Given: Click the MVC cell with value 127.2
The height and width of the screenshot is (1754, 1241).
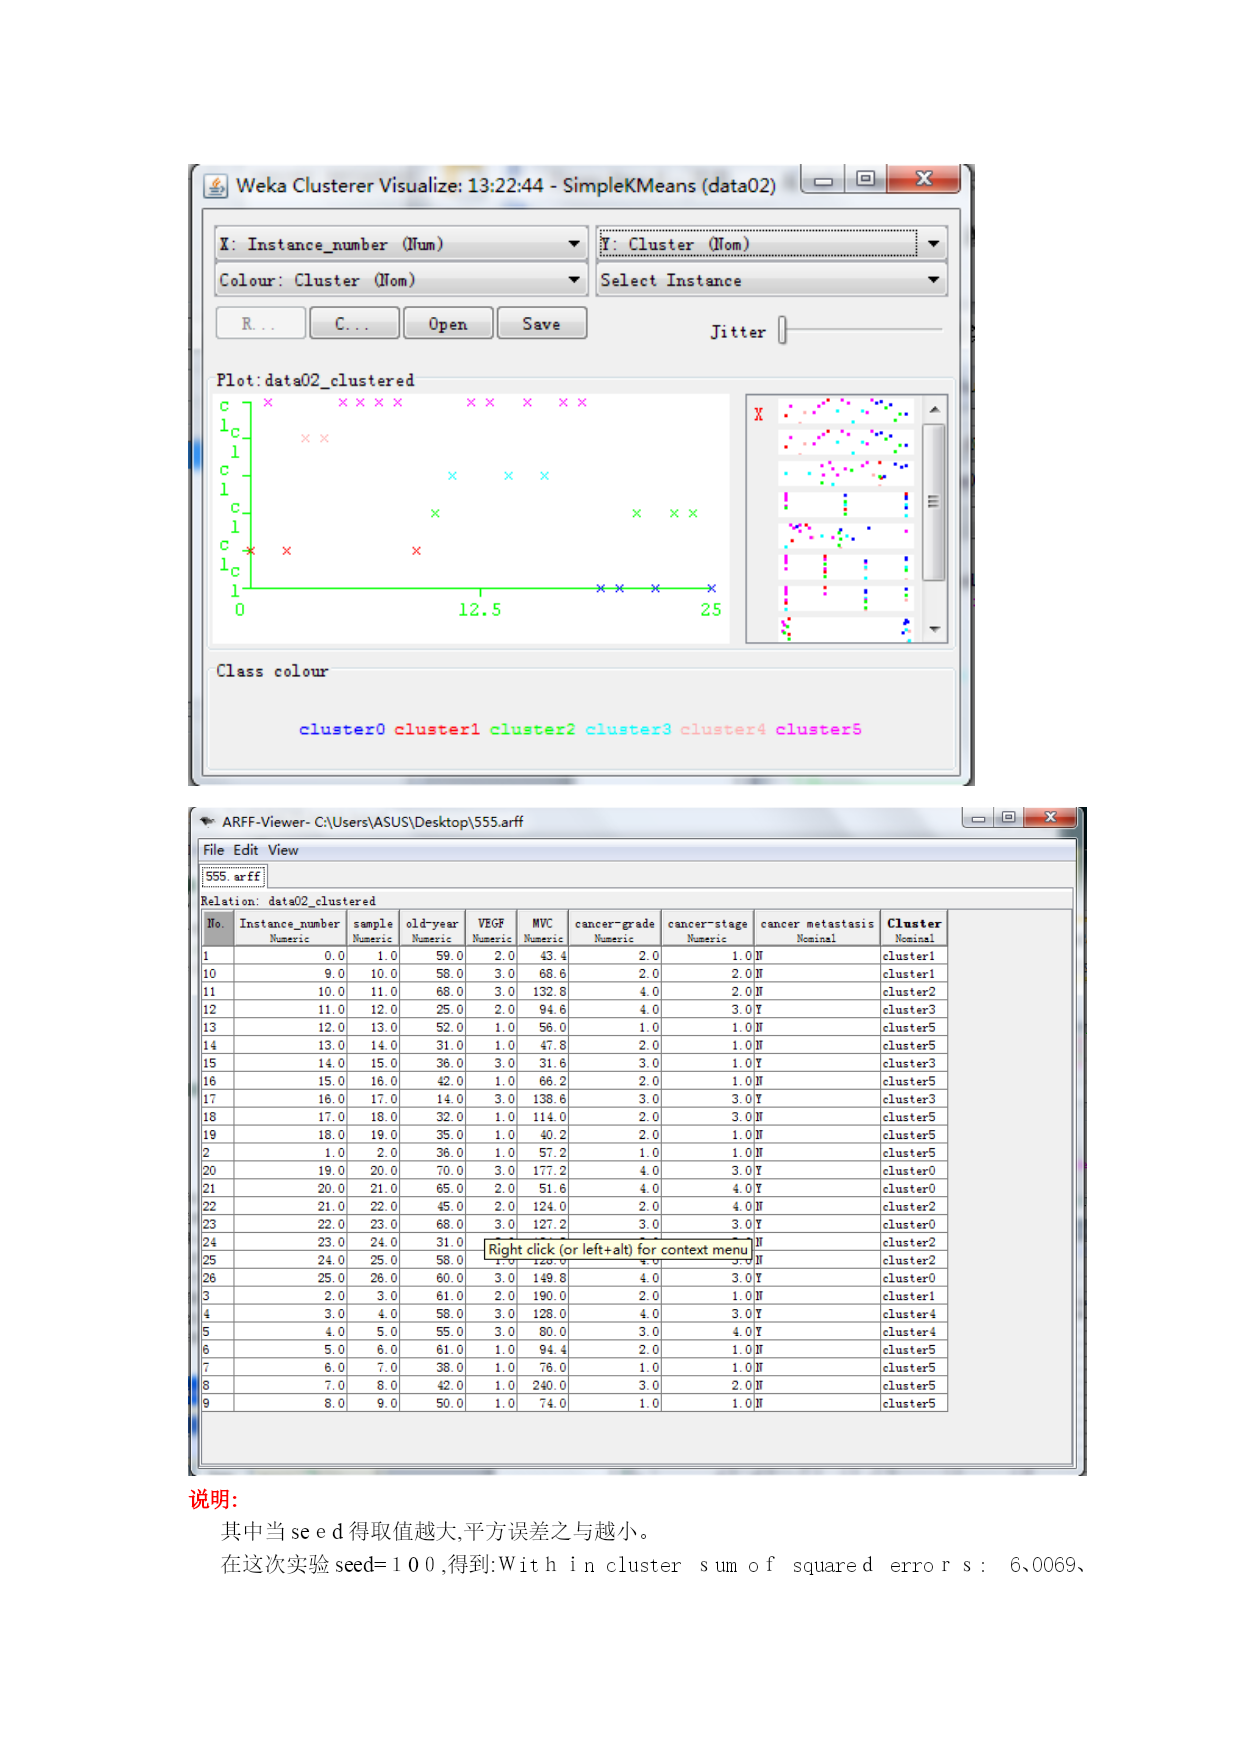Looking at the screenshot, I should click(543, 1225).
